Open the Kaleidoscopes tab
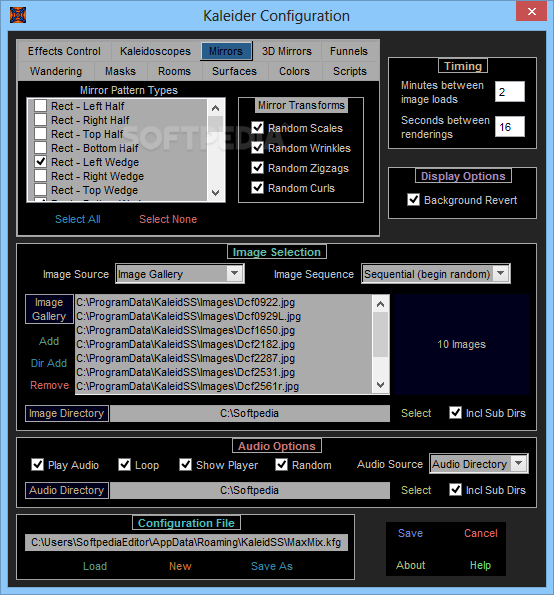Screen dimensions: 554x595 [155, 51]
